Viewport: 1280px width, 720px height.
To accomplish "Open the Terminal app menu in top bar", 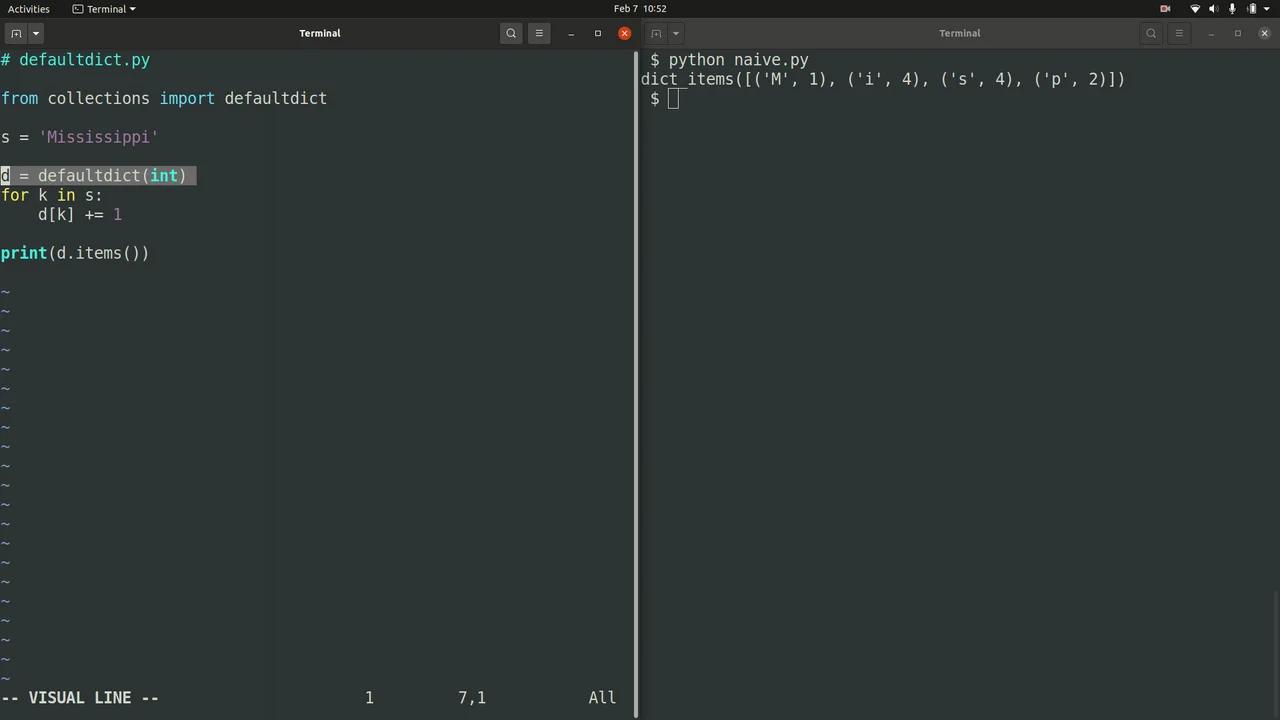I will tap(105, 9).
